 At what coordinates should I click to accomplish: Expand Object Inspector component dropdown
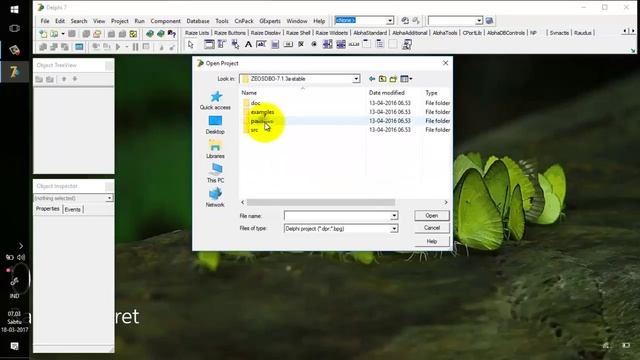coord(109,198)
